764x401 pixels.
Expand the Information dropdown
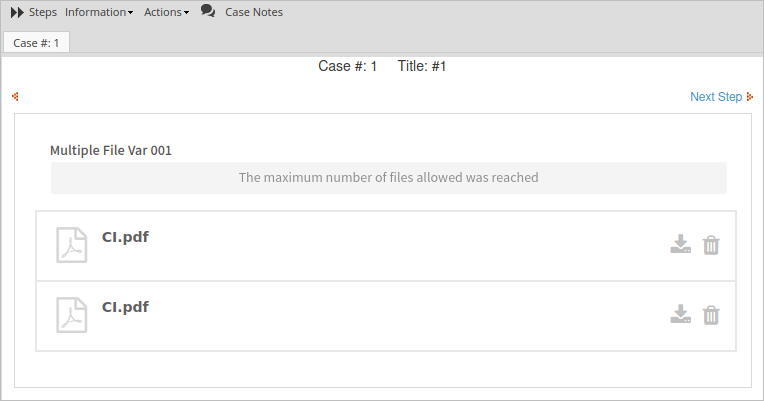pos(99,12)
